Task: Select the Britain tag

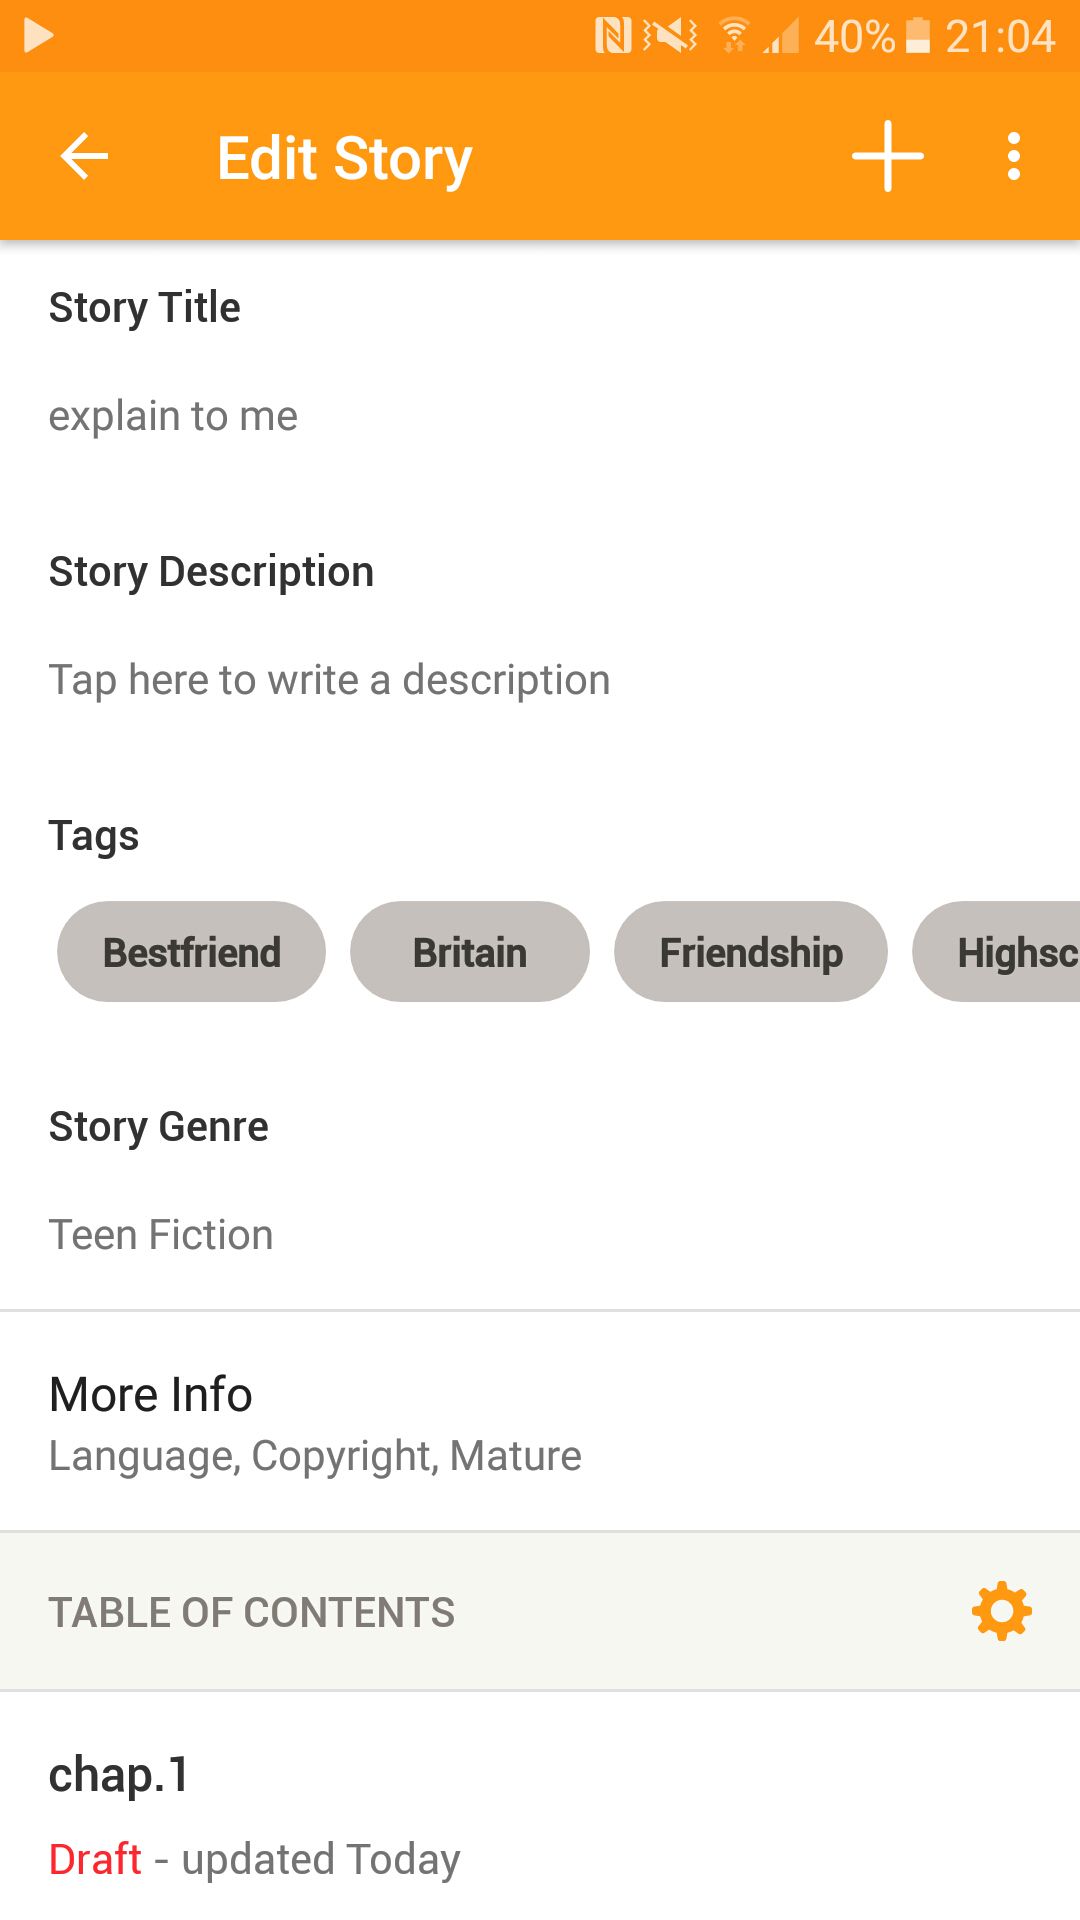Action: coord(470,951)
